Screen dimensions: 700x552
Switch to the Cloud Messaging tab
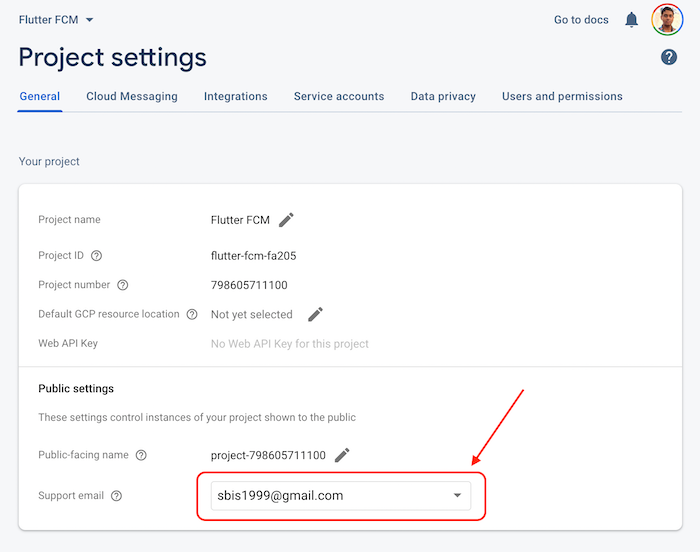(132, 97)
